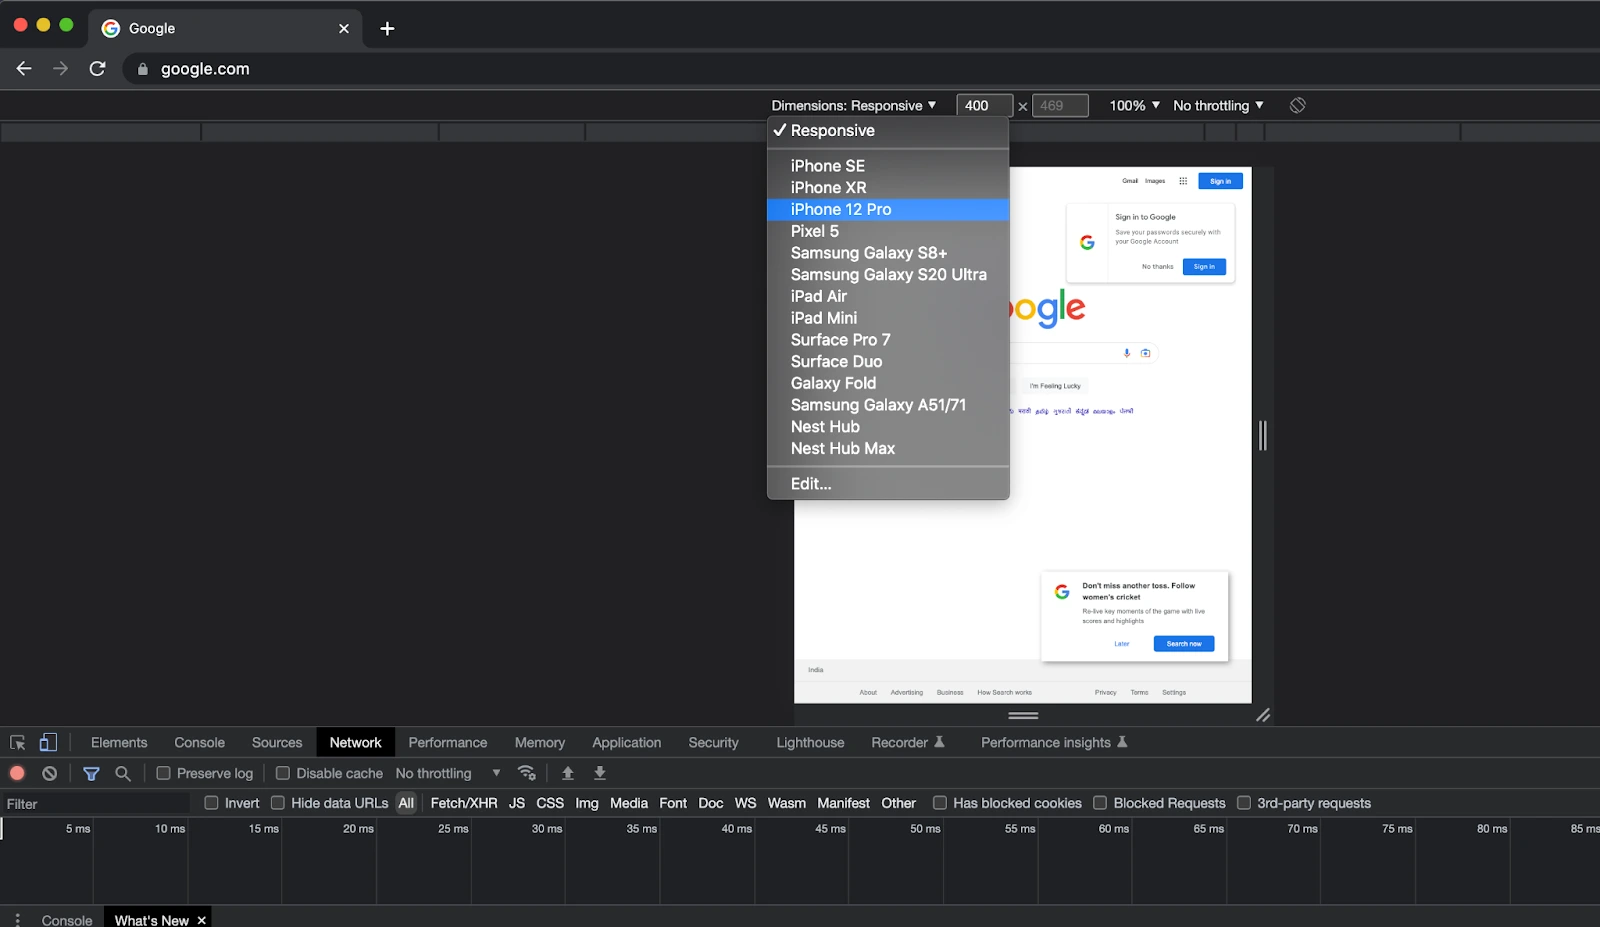1600x927 pixels.
Task: Click the rotate device orientation icon
Action: 1297,105
